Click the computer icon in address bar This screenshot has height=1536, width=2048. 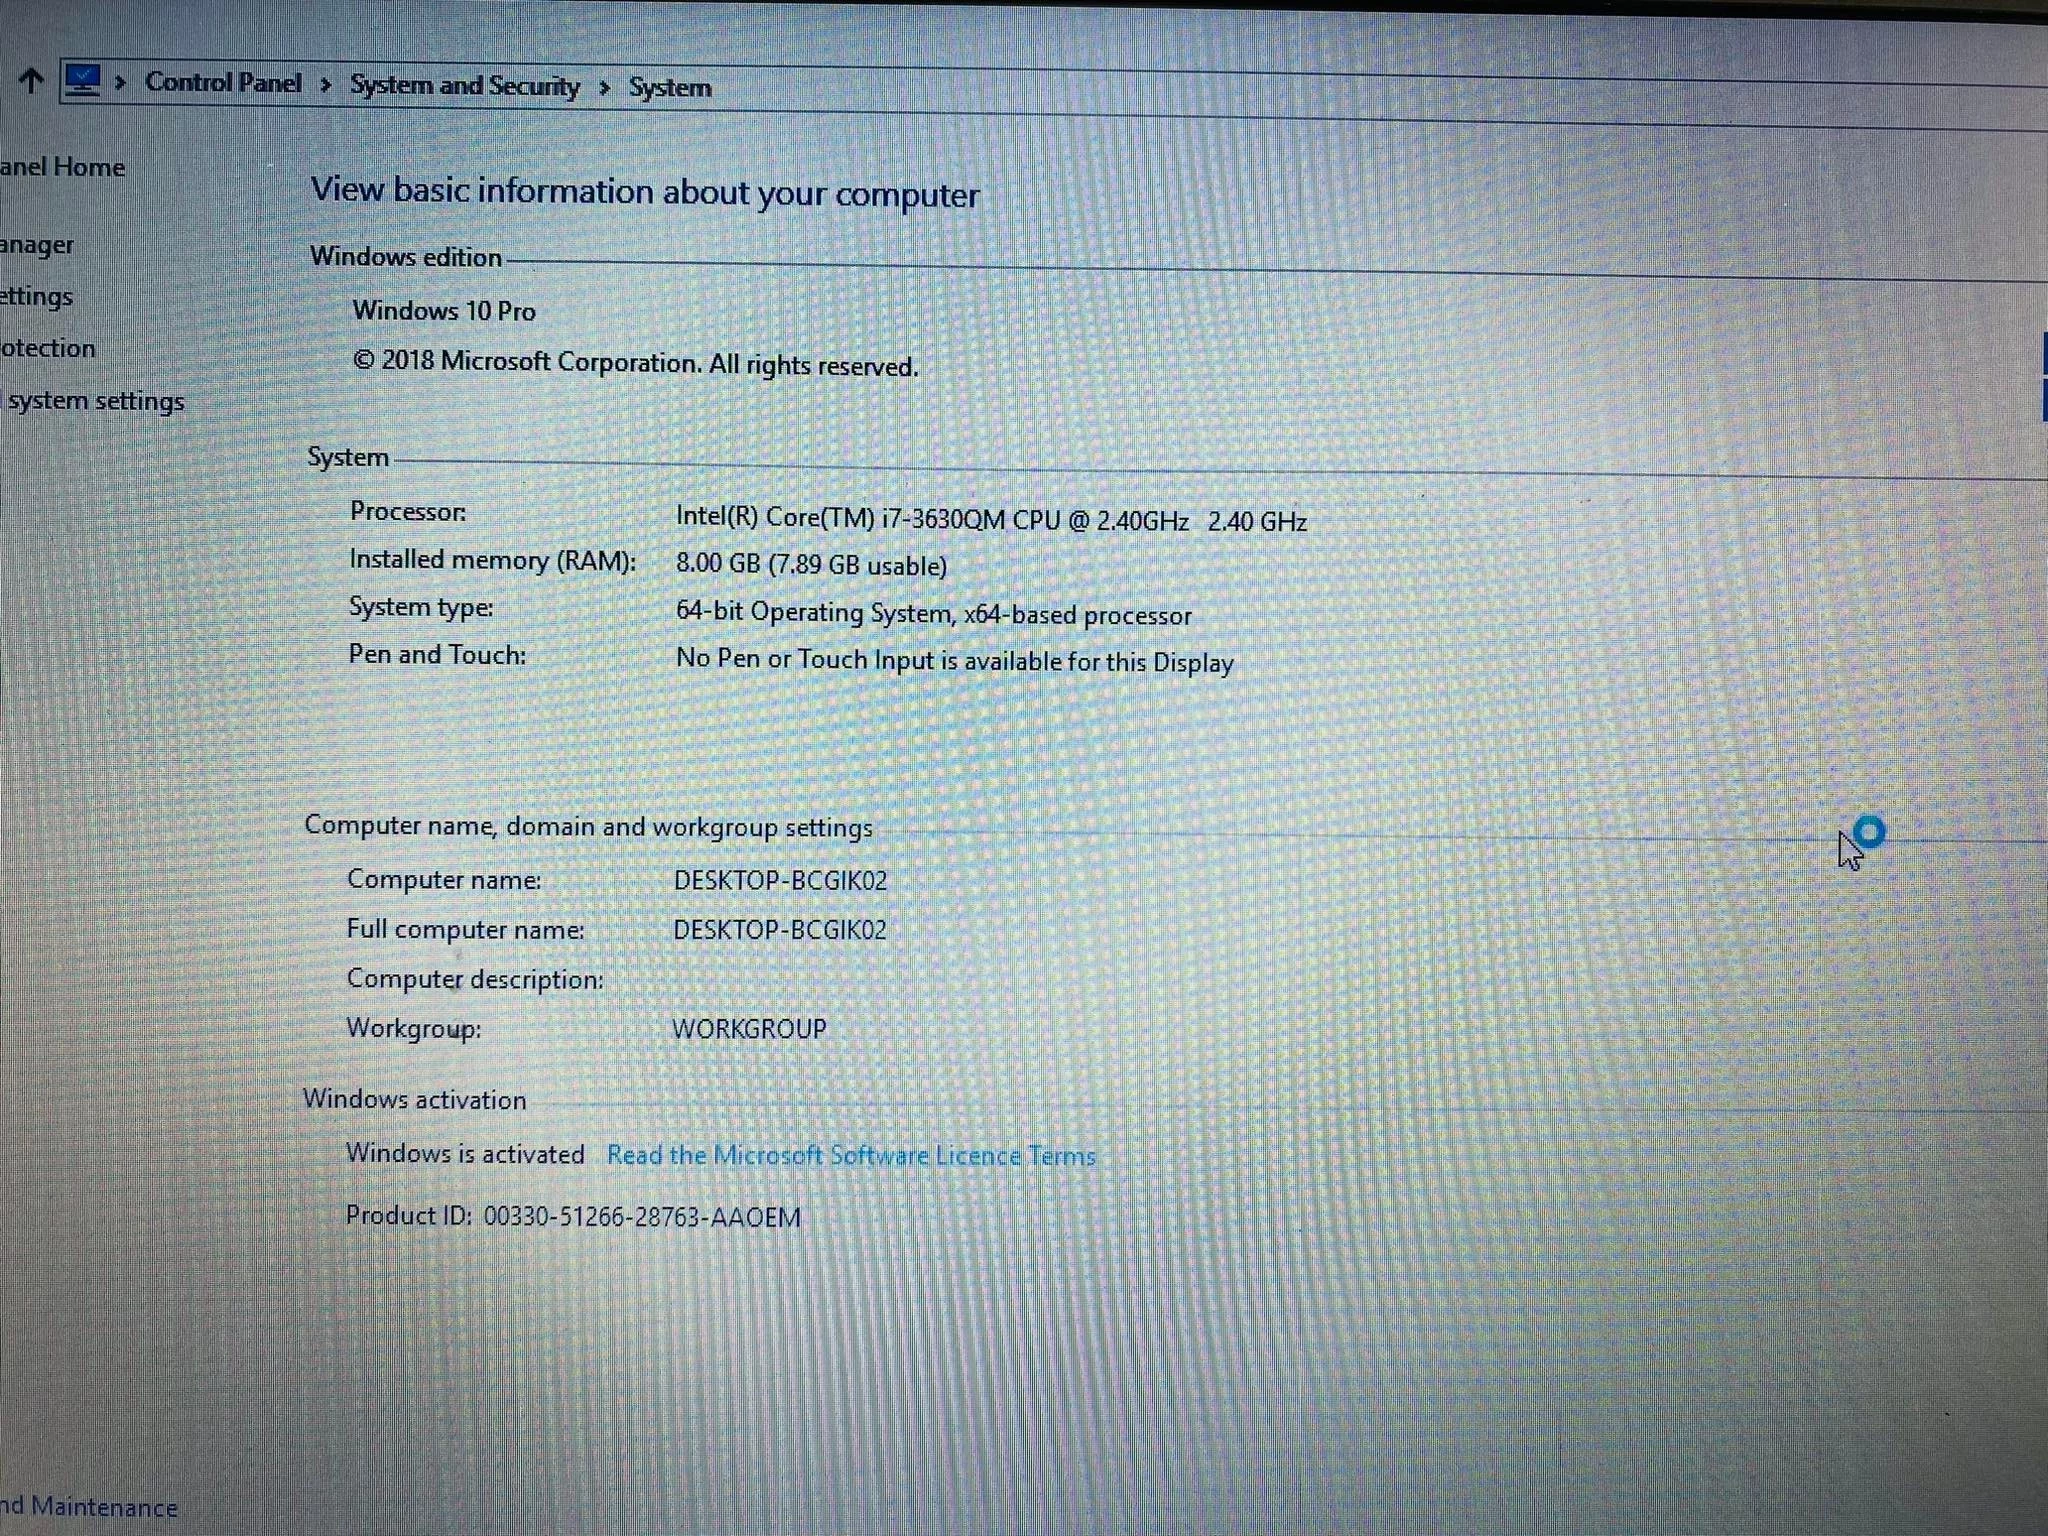[x=83, y=81]
